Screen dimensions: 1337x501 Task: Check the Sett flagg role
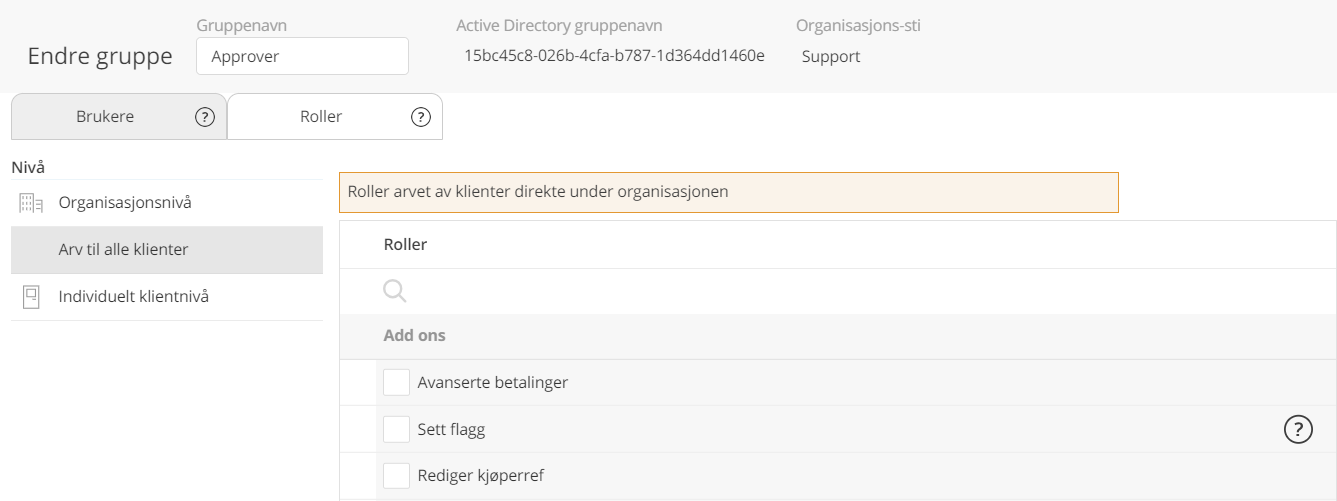pos(397,430)
